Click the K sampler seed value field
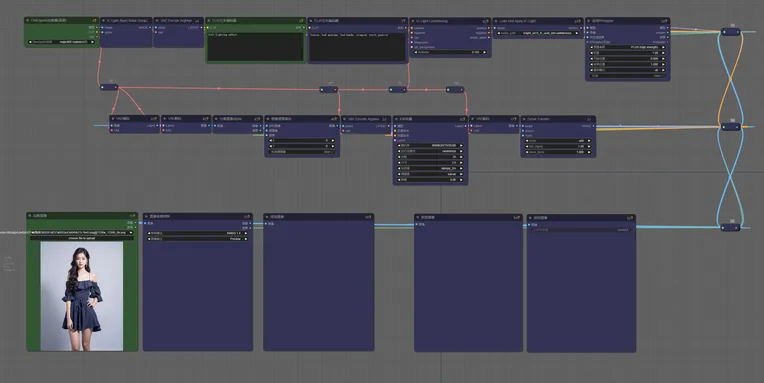The height and width of the screenshot is (383, 764). (430, 145)
